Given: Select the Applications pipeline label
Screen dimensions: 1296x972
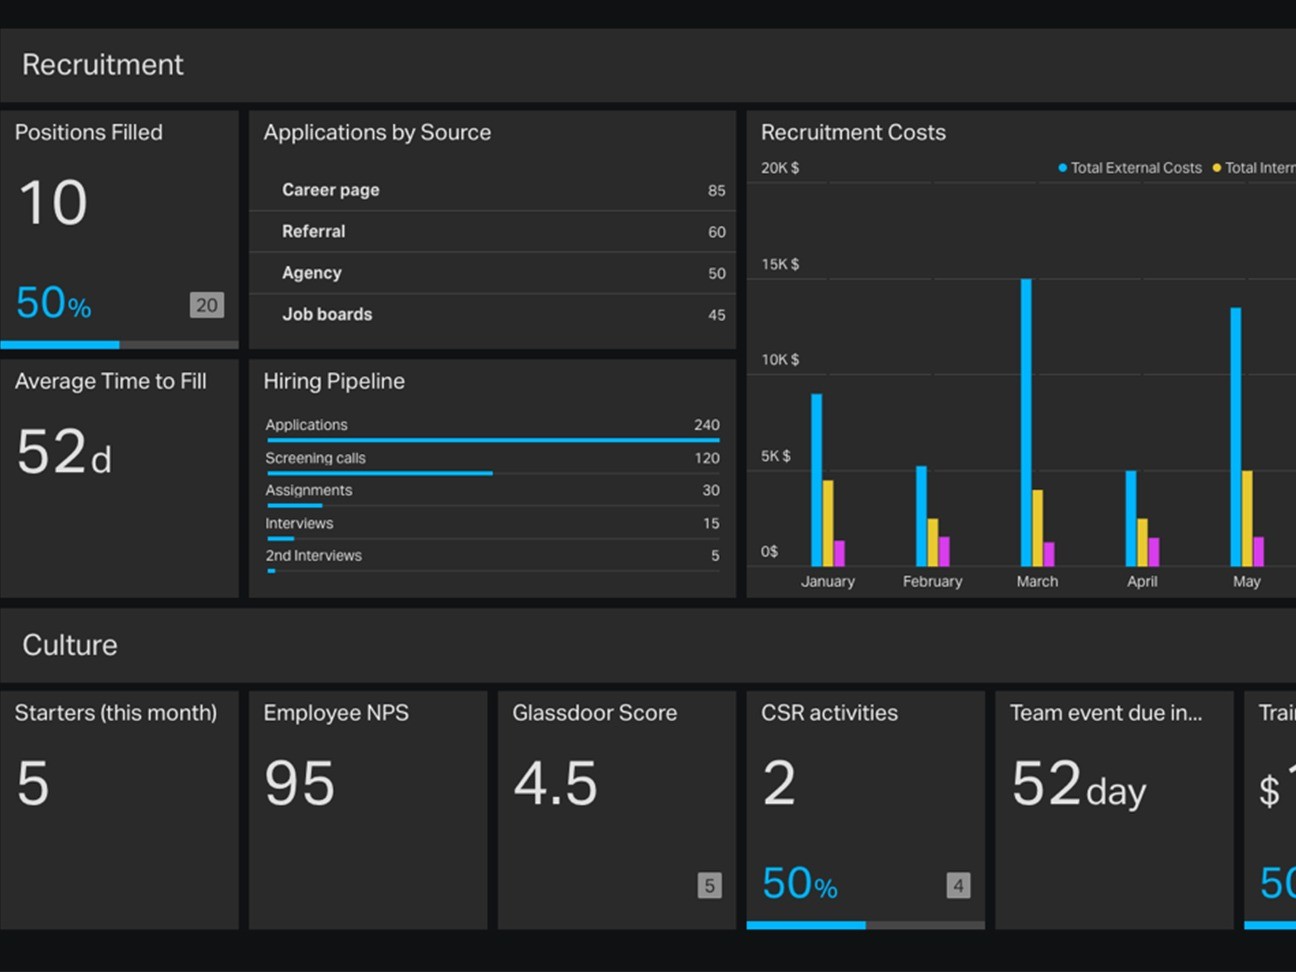Looking at the screenshot, I should pos(306,425).
